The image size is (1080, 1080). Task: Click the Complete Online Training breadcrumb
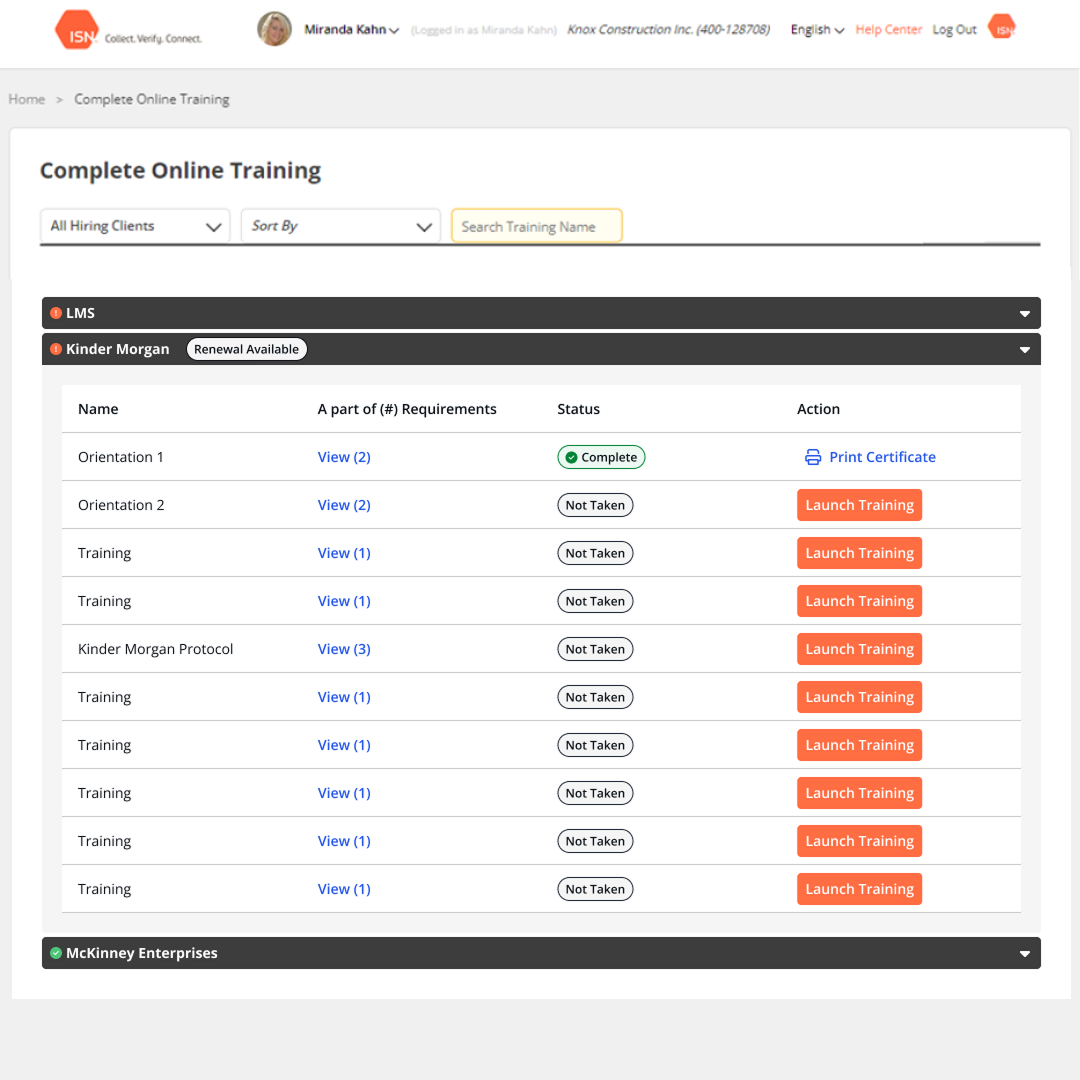pos(152,99)
